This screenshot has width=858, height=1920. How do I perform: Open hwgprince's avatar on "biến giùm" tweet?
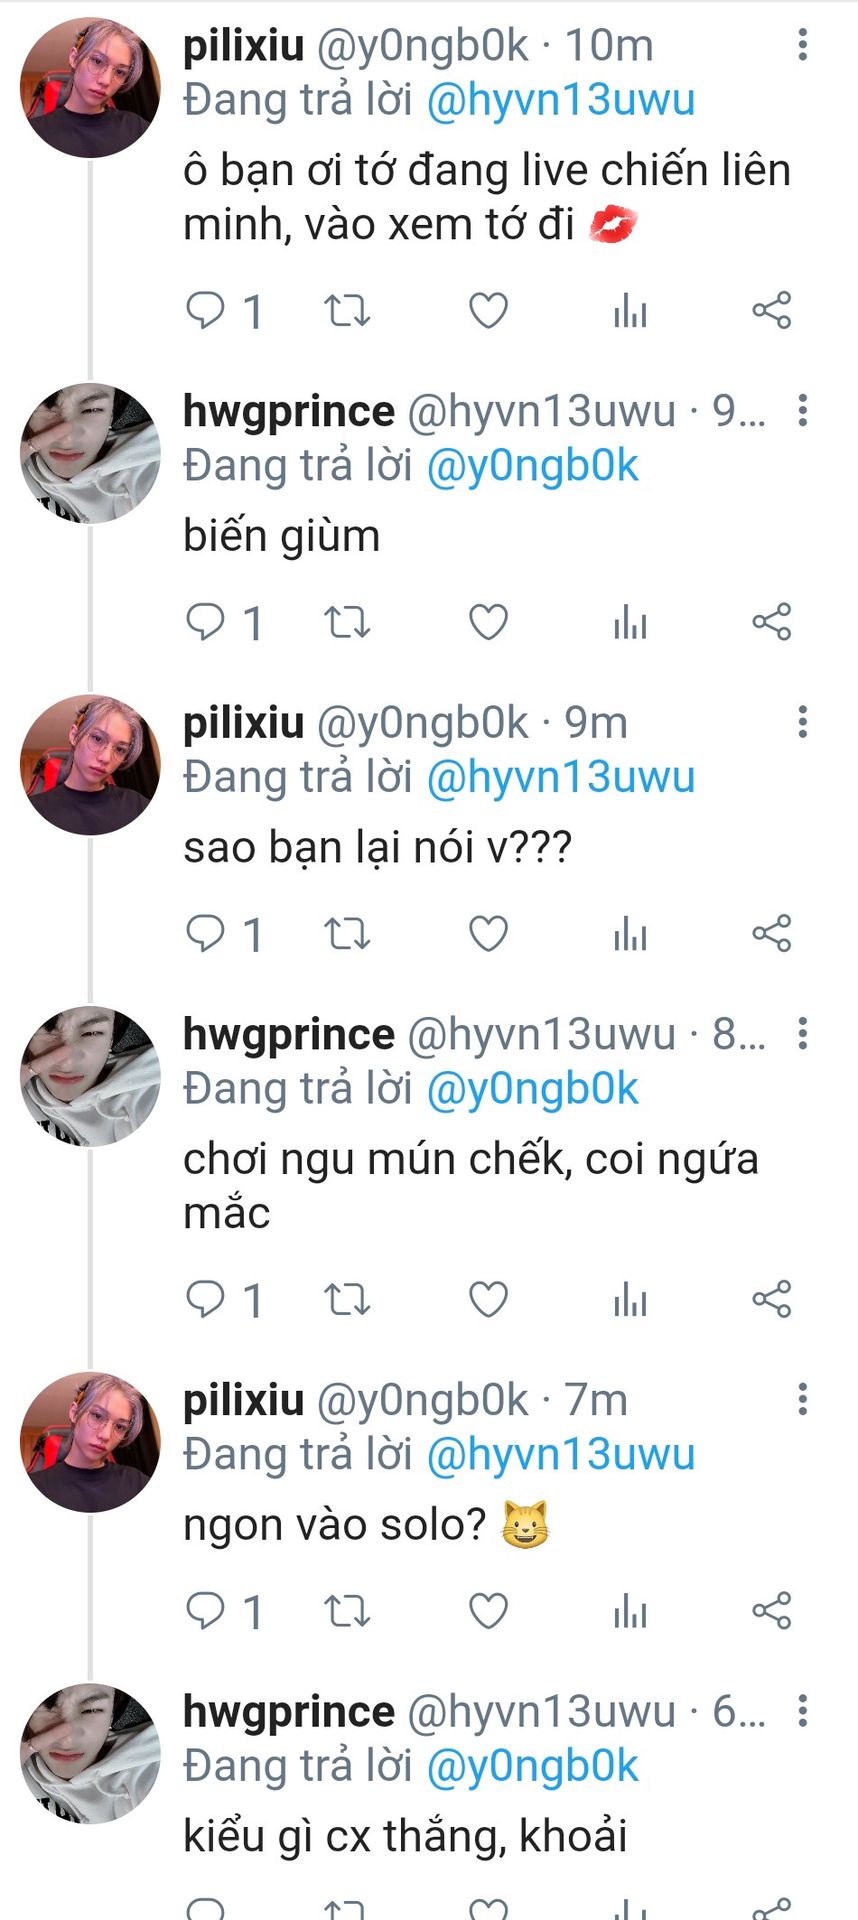(x=90, y=453)
